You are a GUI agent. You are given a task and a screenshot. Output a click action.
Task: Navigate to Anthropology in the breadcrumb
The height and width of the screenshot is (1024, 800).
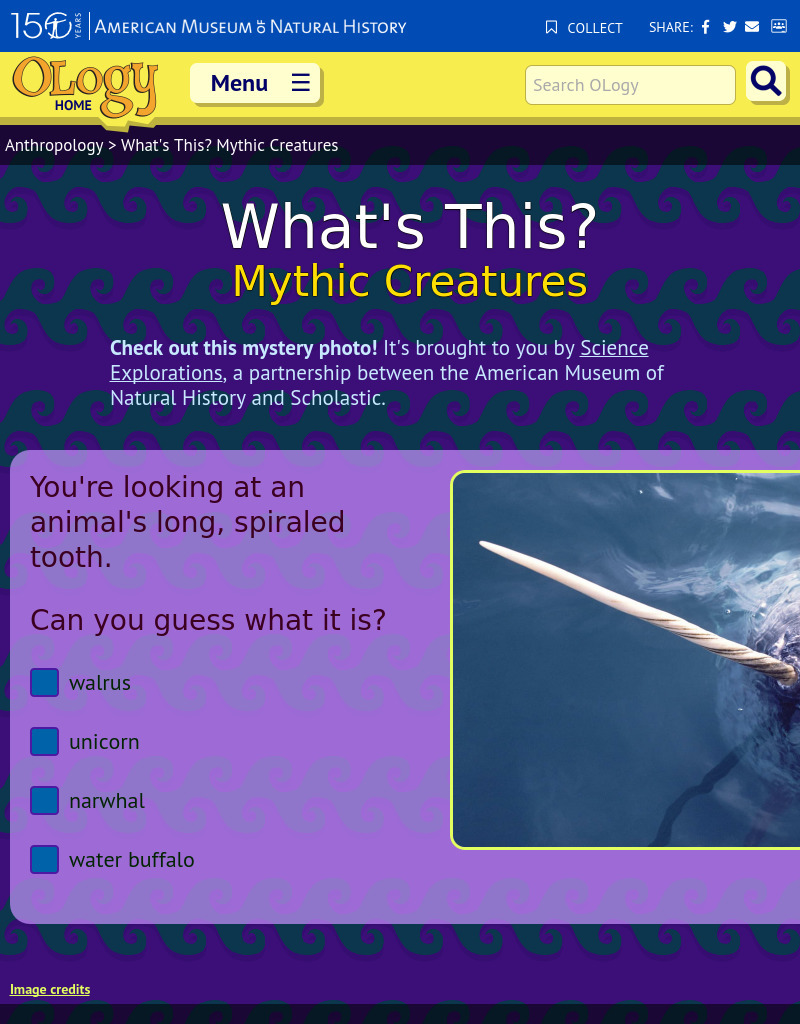pos(54,145)
